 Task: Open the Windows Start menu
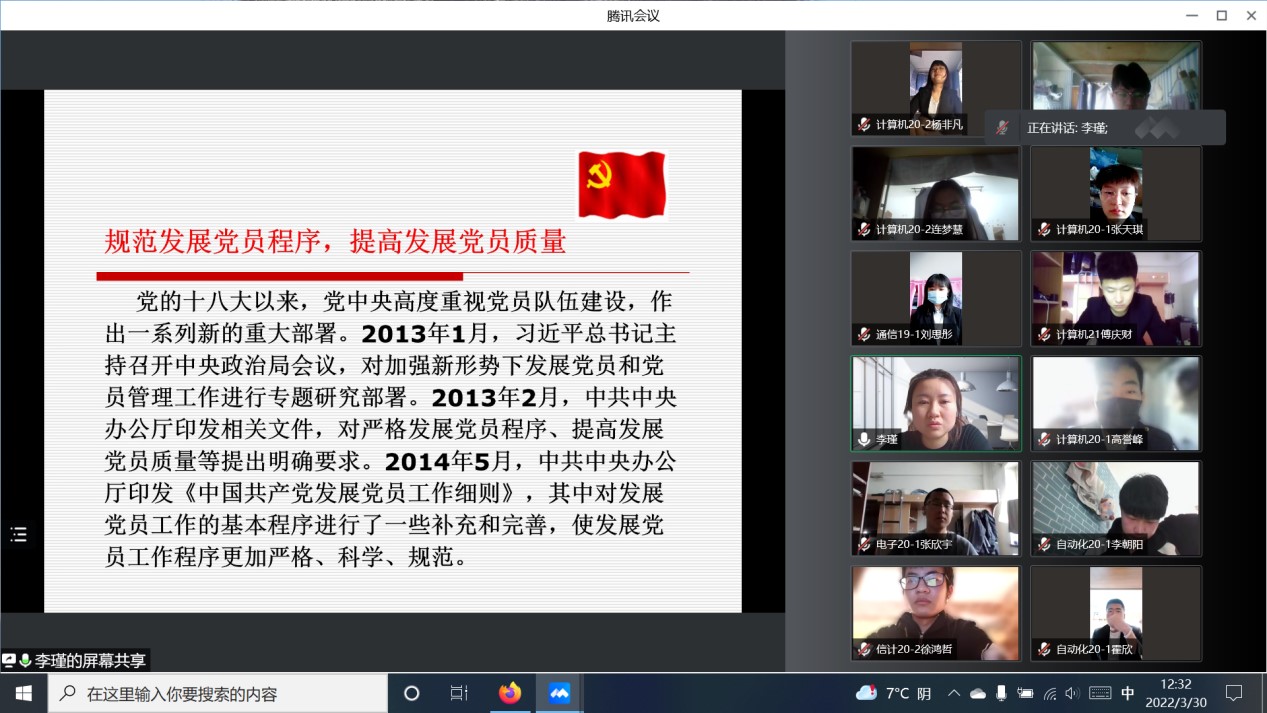click(24, 693)
